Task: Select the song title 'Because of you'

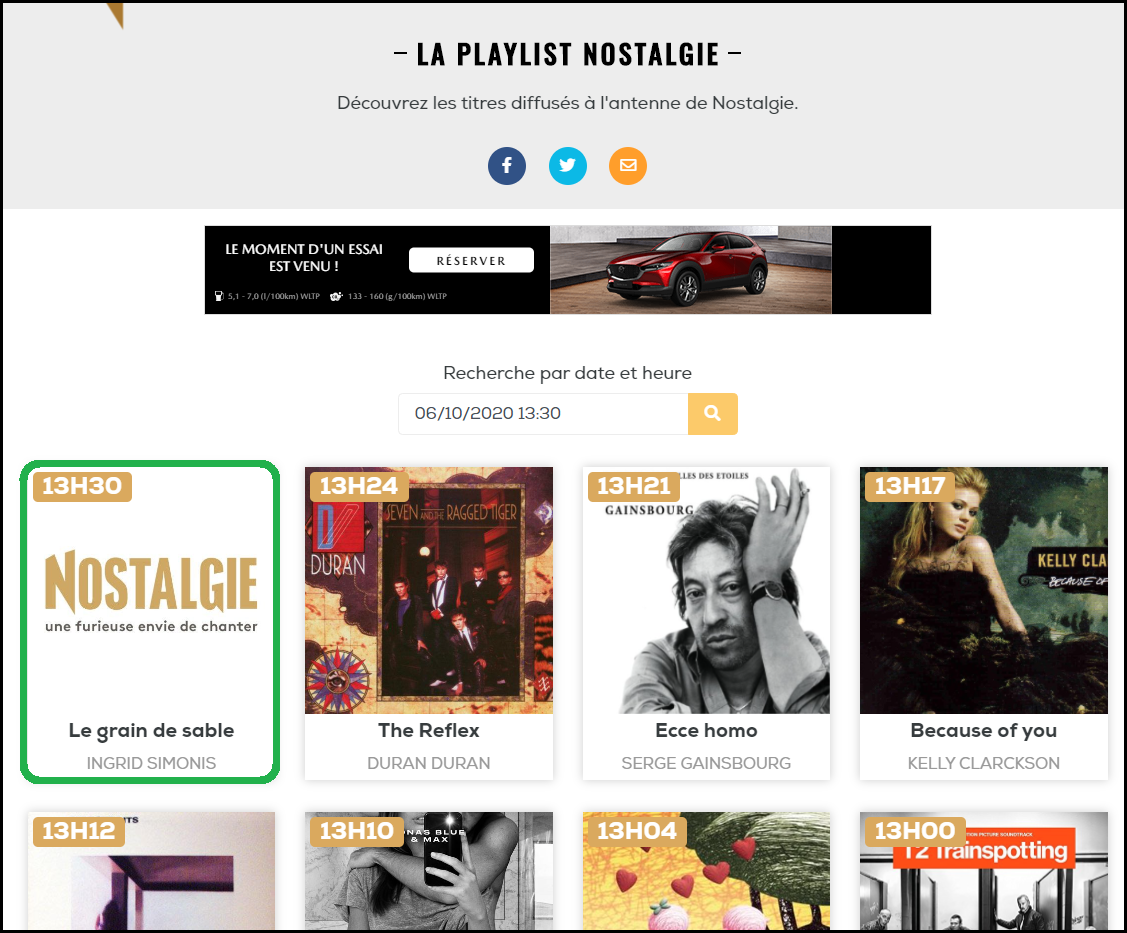Action: [x=984, y=730]
